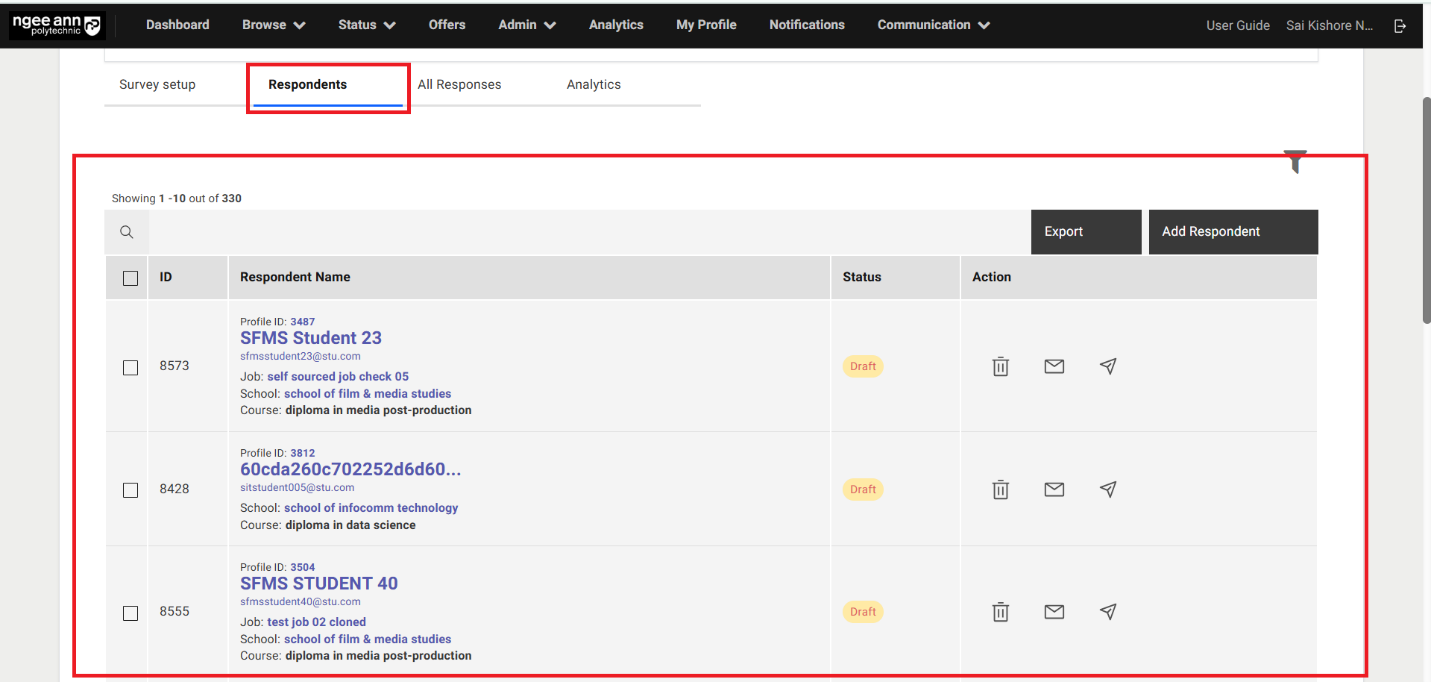Click send paper-plane icon for SFMS Student 23
1431x682 pixels.
pos(1107,366)
